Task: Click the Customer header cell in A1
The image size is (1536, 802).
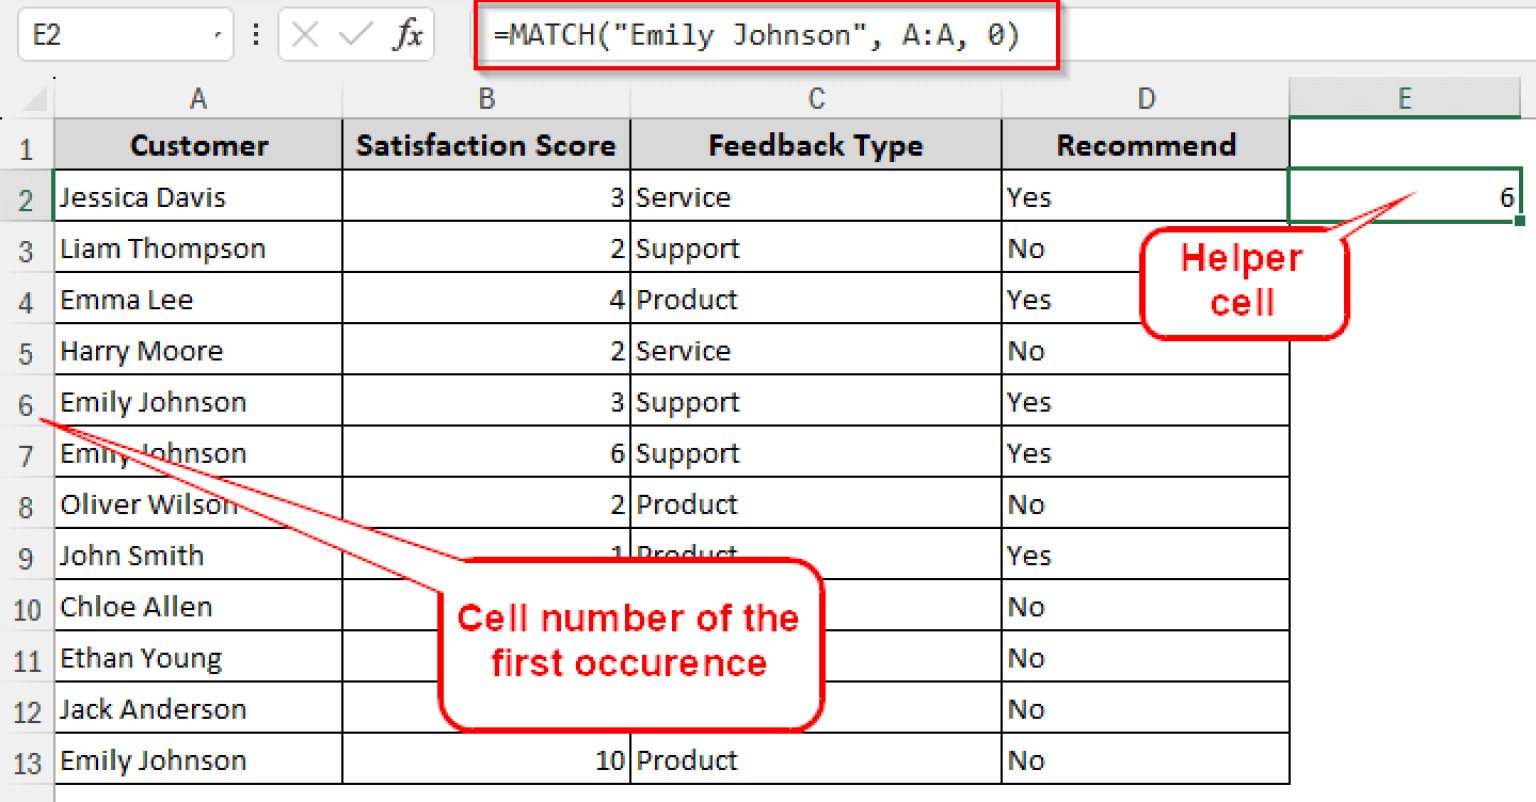Action: (x=198, y=145)
